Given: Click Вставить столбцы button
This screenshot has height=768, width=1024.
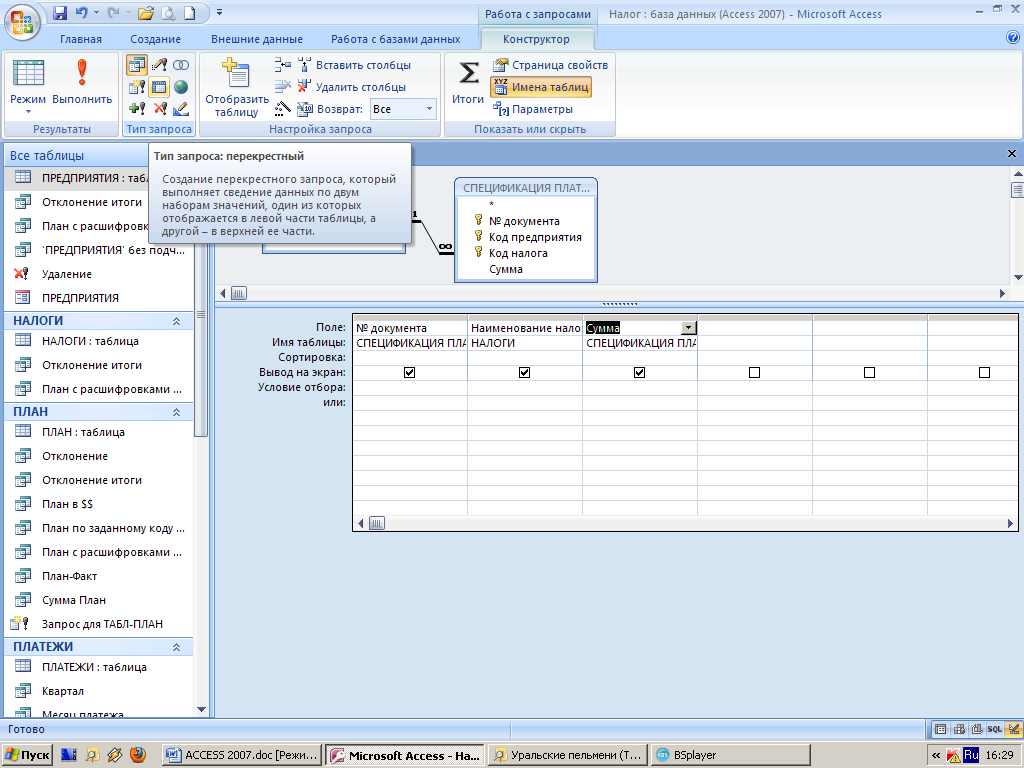Looking at the screenshot, I should click(355, 65).
